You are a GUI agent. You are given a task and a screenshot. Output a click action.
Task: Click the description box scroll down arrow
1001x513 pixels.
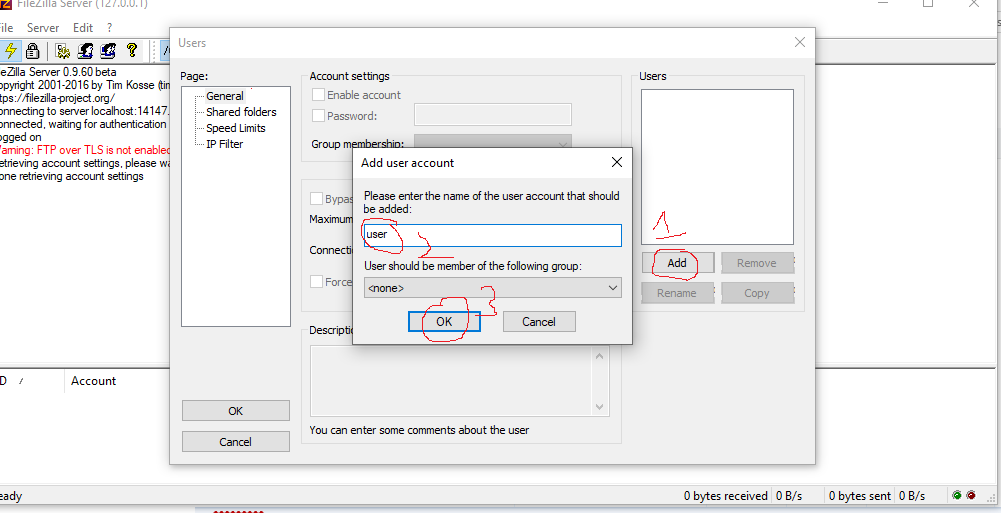[x=600, y=407]
